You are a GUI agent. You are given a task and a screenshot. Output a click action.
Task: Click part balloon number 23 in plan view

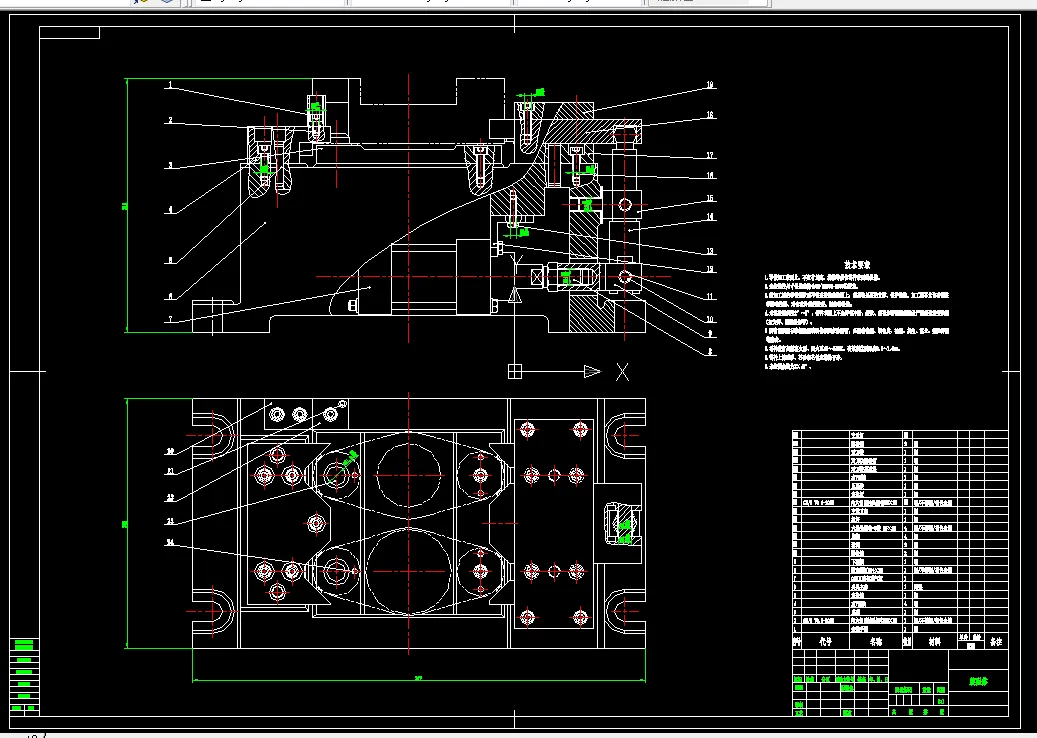coord(170,521)
